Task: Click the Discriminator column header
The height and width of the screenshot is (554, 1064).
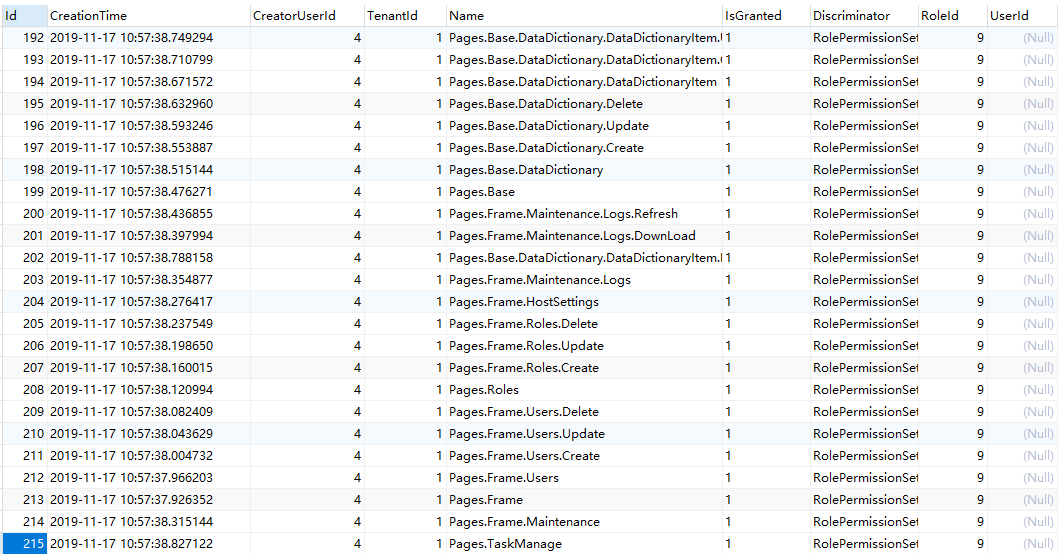Action: (x=864, y=15)
